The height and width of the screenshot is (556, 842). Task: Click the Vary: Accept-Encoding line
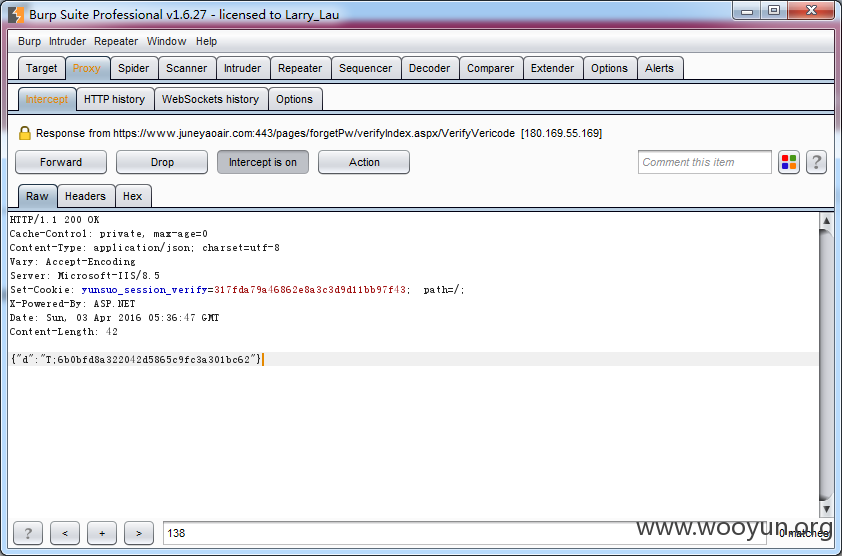[72, 262]
